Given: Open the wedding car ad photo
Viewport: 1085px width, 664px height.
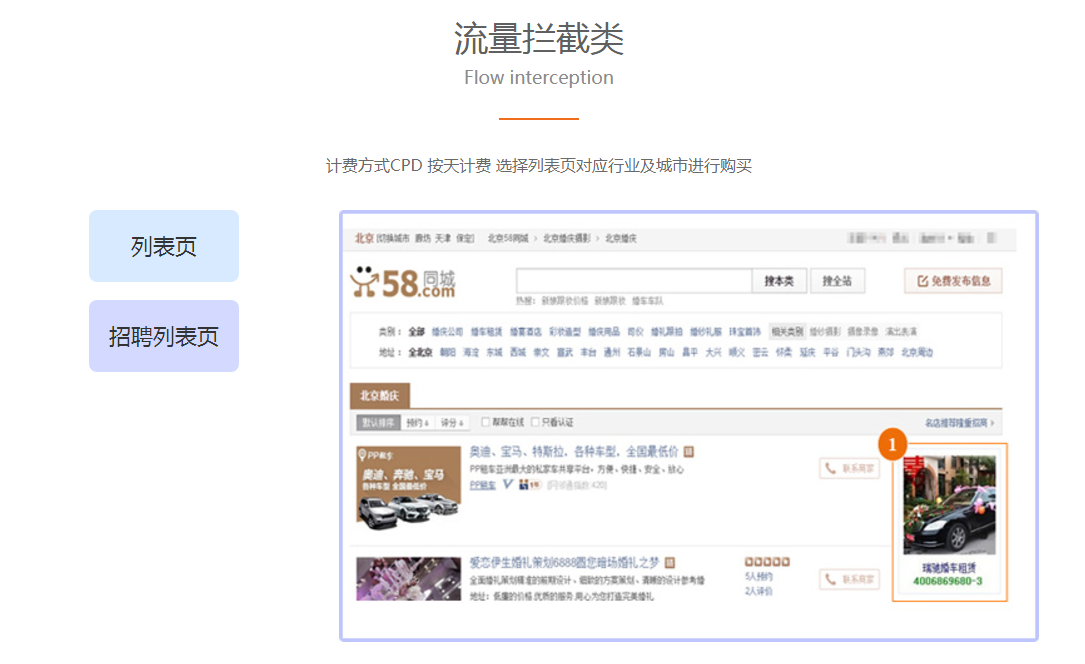Looking at the screenshot, I should (949, 505).
